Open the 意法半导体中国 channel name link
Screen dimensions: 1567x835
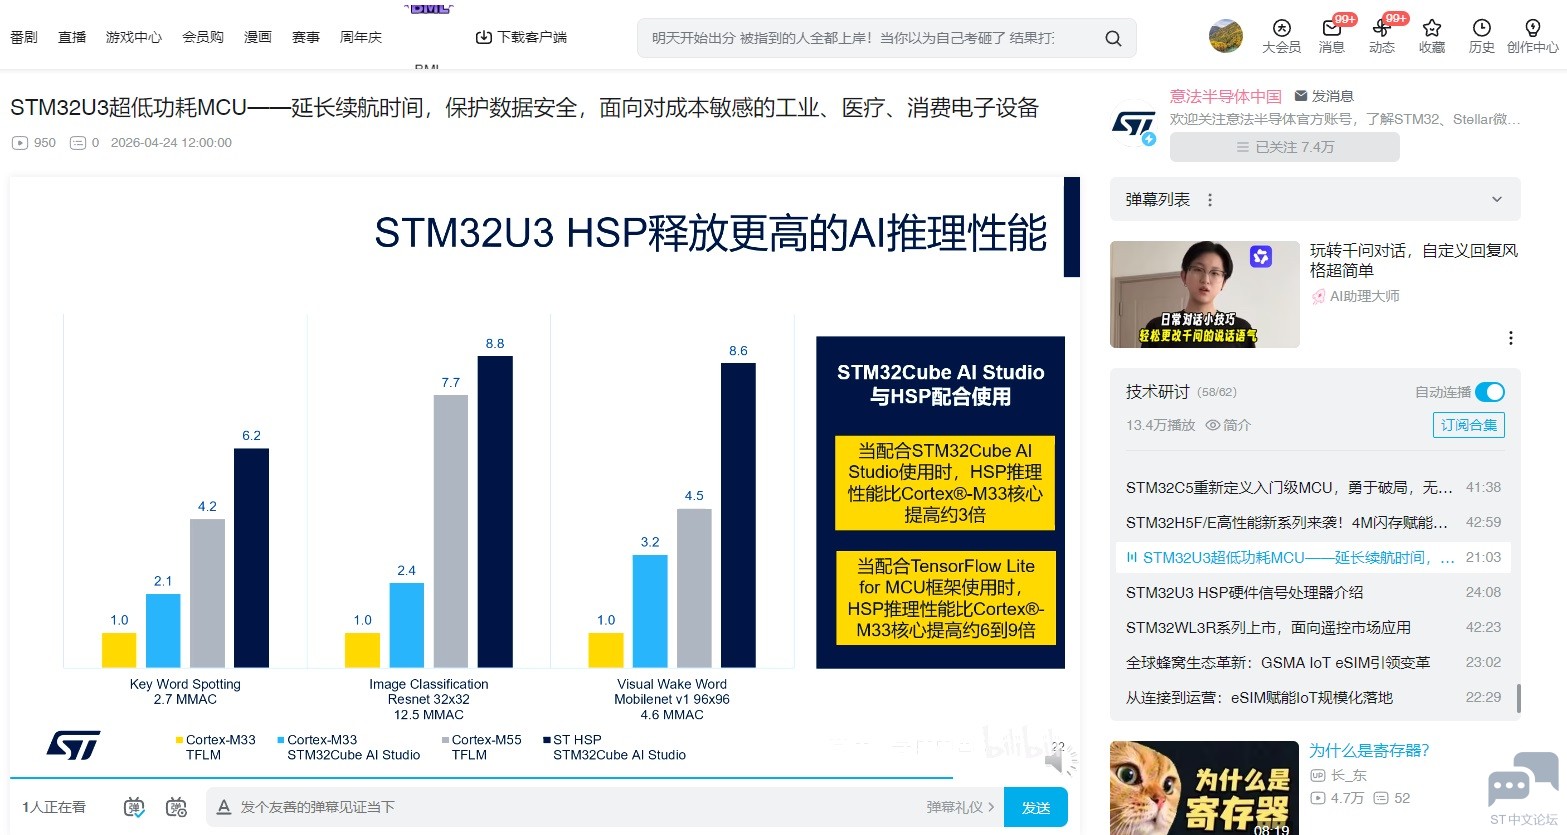[1226, 96]
